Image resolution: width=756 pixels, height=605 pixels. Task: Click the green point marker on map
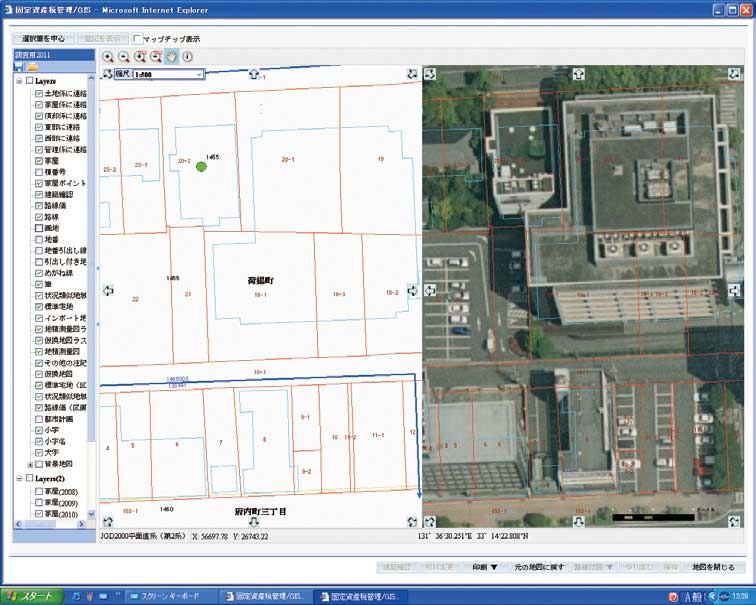202,167
